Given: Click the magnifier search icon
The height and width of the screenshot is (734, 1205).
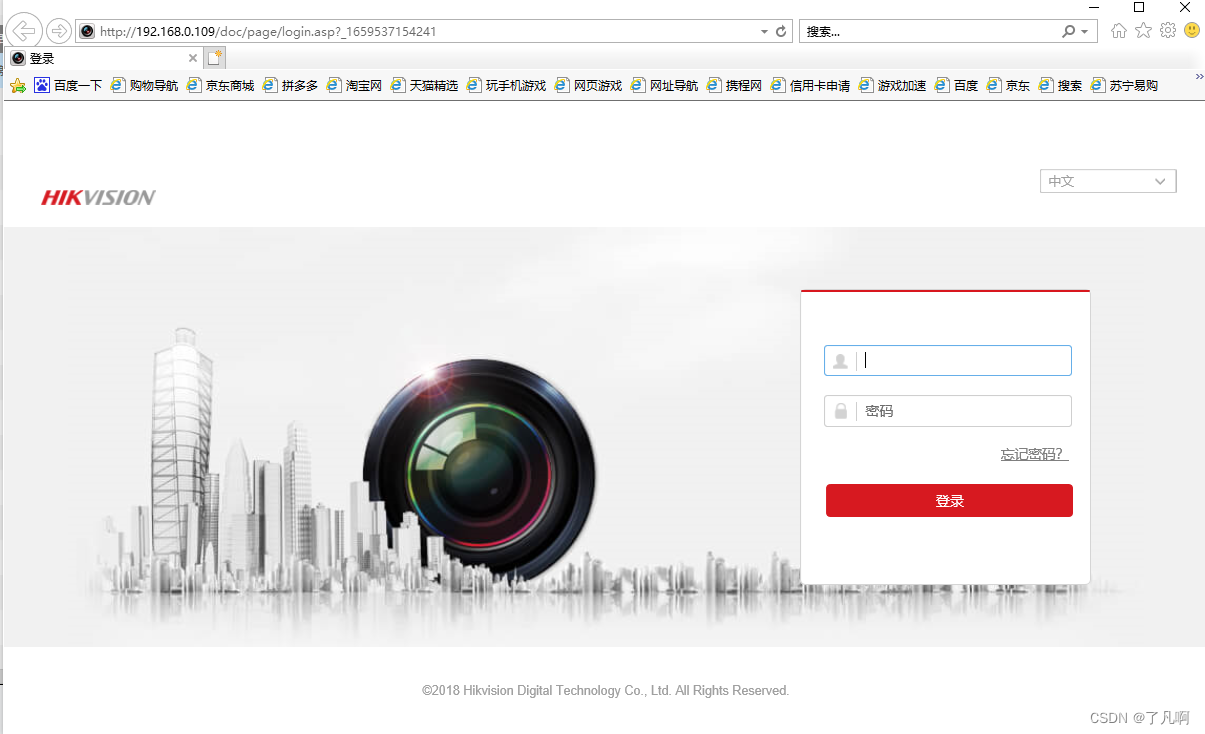Looking at the screenshot, I should pos(1069,32).
